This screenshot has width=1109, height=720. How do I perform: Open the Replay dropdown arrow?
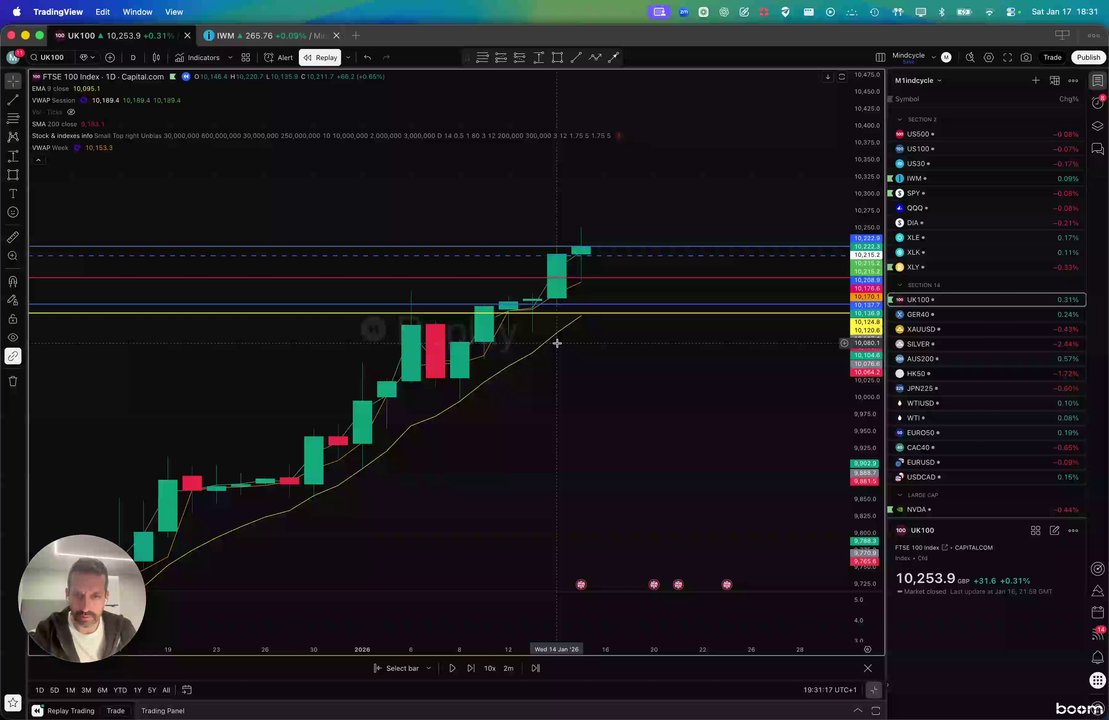(348, 57)
